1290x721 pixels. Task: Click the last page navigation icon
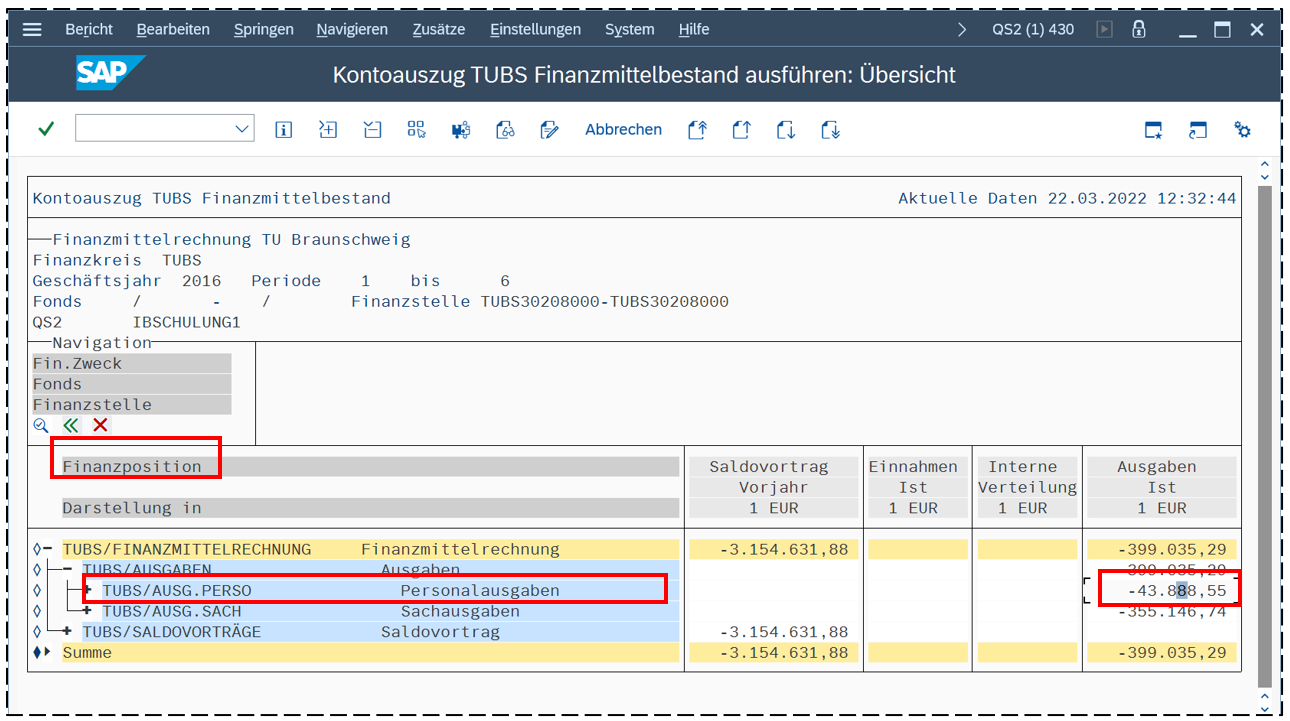tap(830, 130)
